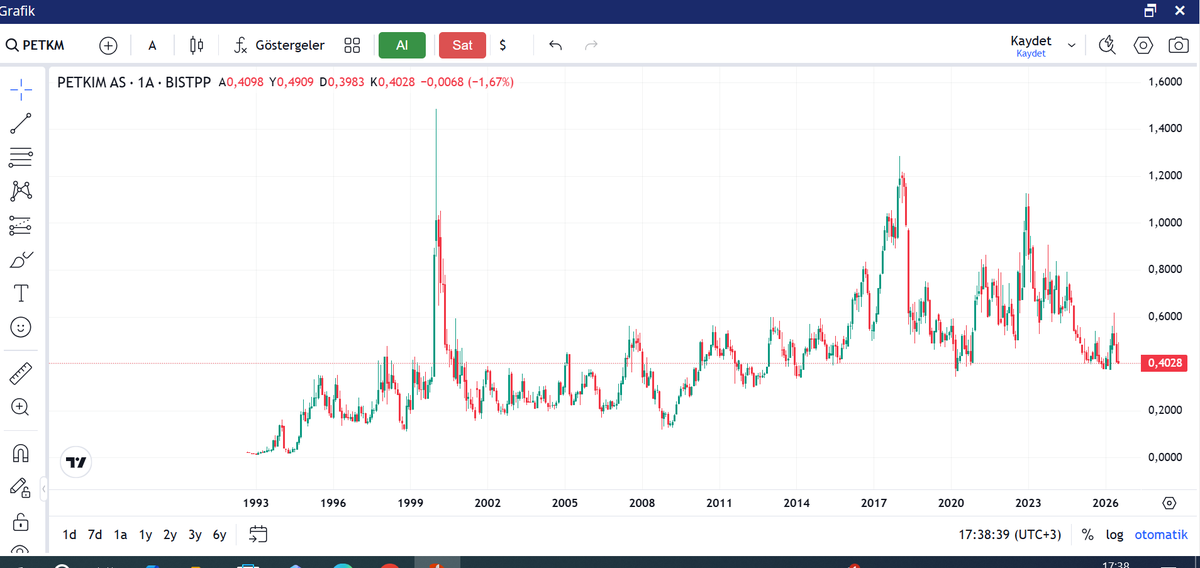Open the timezone menu 17:38:39 (UTC+3)
Screen dimensions: 1200x568
point(1009,534)
